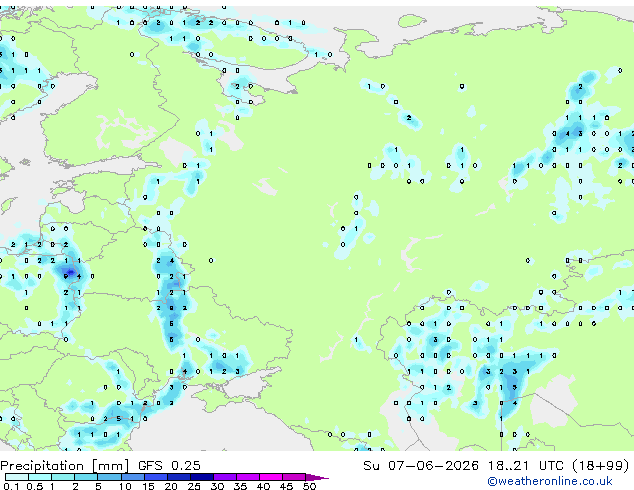Click the 'Precipitation [mm]' title text

(65, 466)
